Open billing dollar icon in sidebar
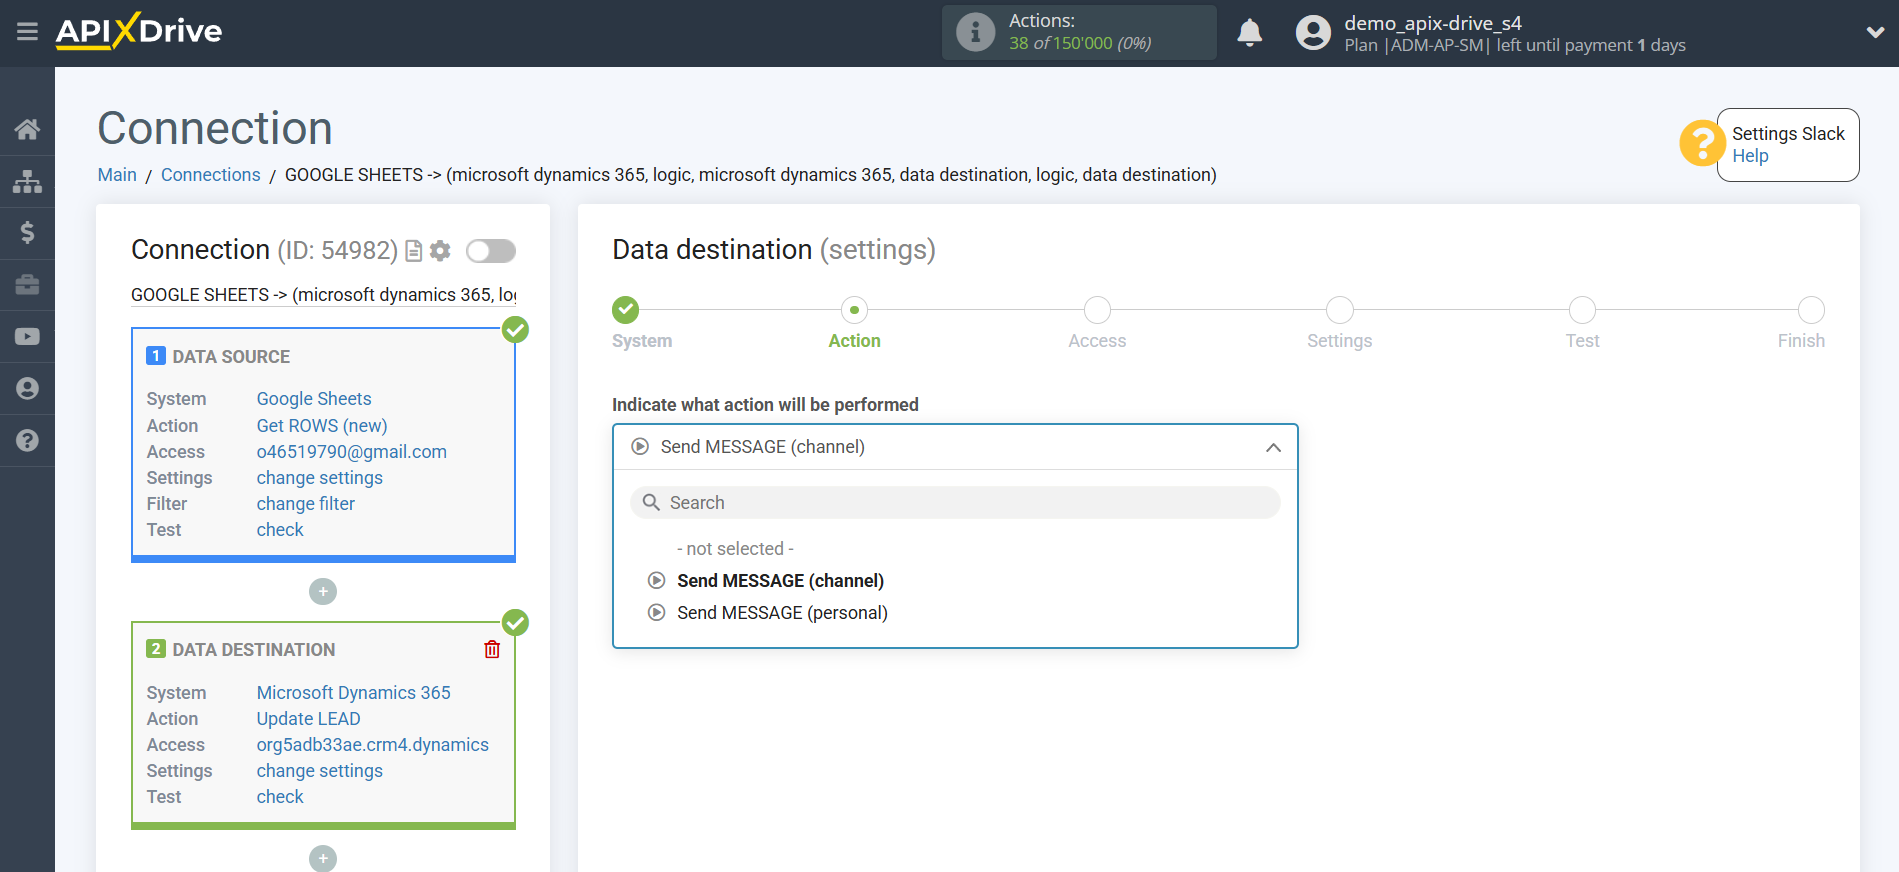Viewport: 1899px width, 872px height. 27,233
